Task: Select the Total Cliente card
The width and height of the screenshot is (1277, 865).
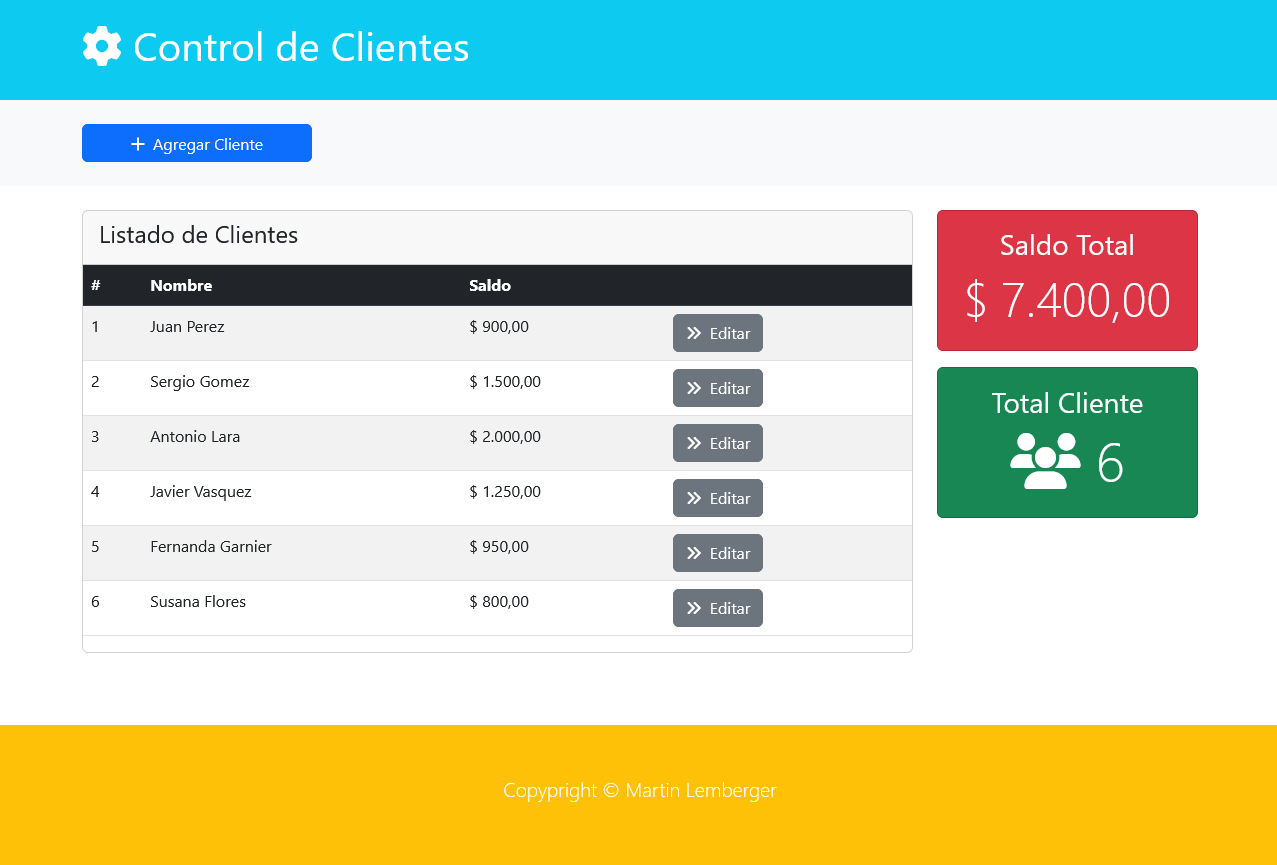Action: click(x=1066, y=442)
